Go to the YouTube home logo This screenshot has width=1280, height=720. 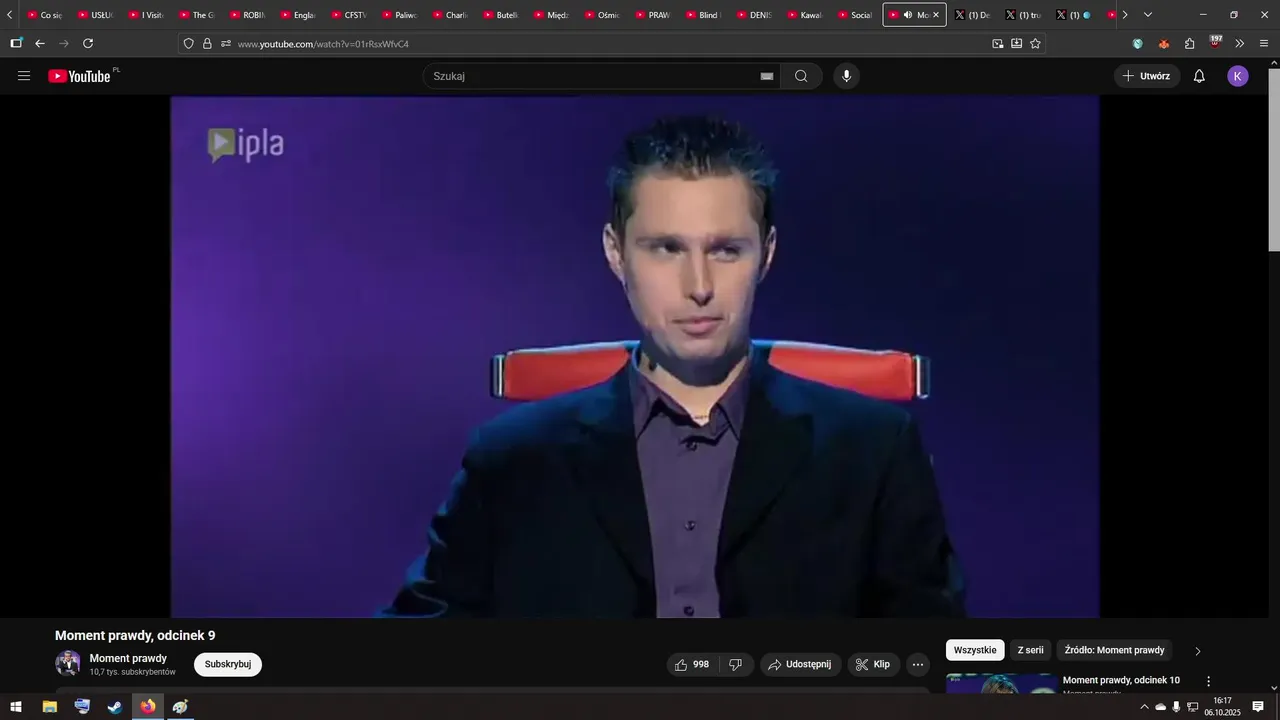click(x=79, y=76)
